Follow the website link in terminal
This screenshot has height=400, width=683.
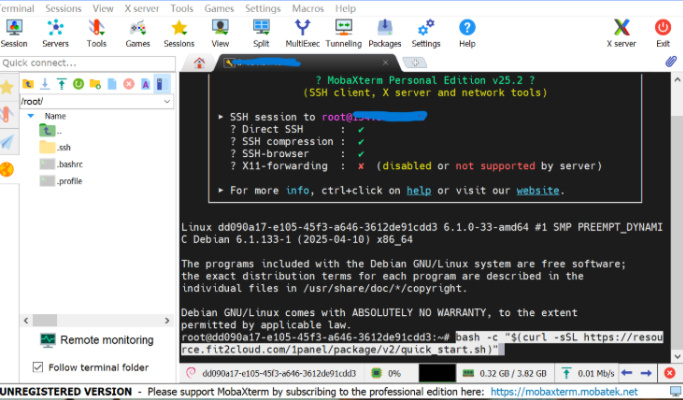point(538,190)
